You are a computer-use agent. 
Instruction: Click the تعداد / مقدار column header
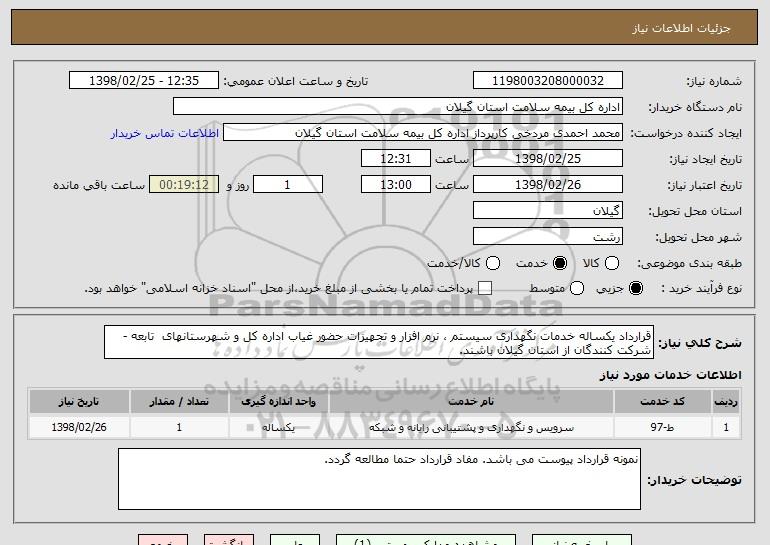(x=179, y=402)
